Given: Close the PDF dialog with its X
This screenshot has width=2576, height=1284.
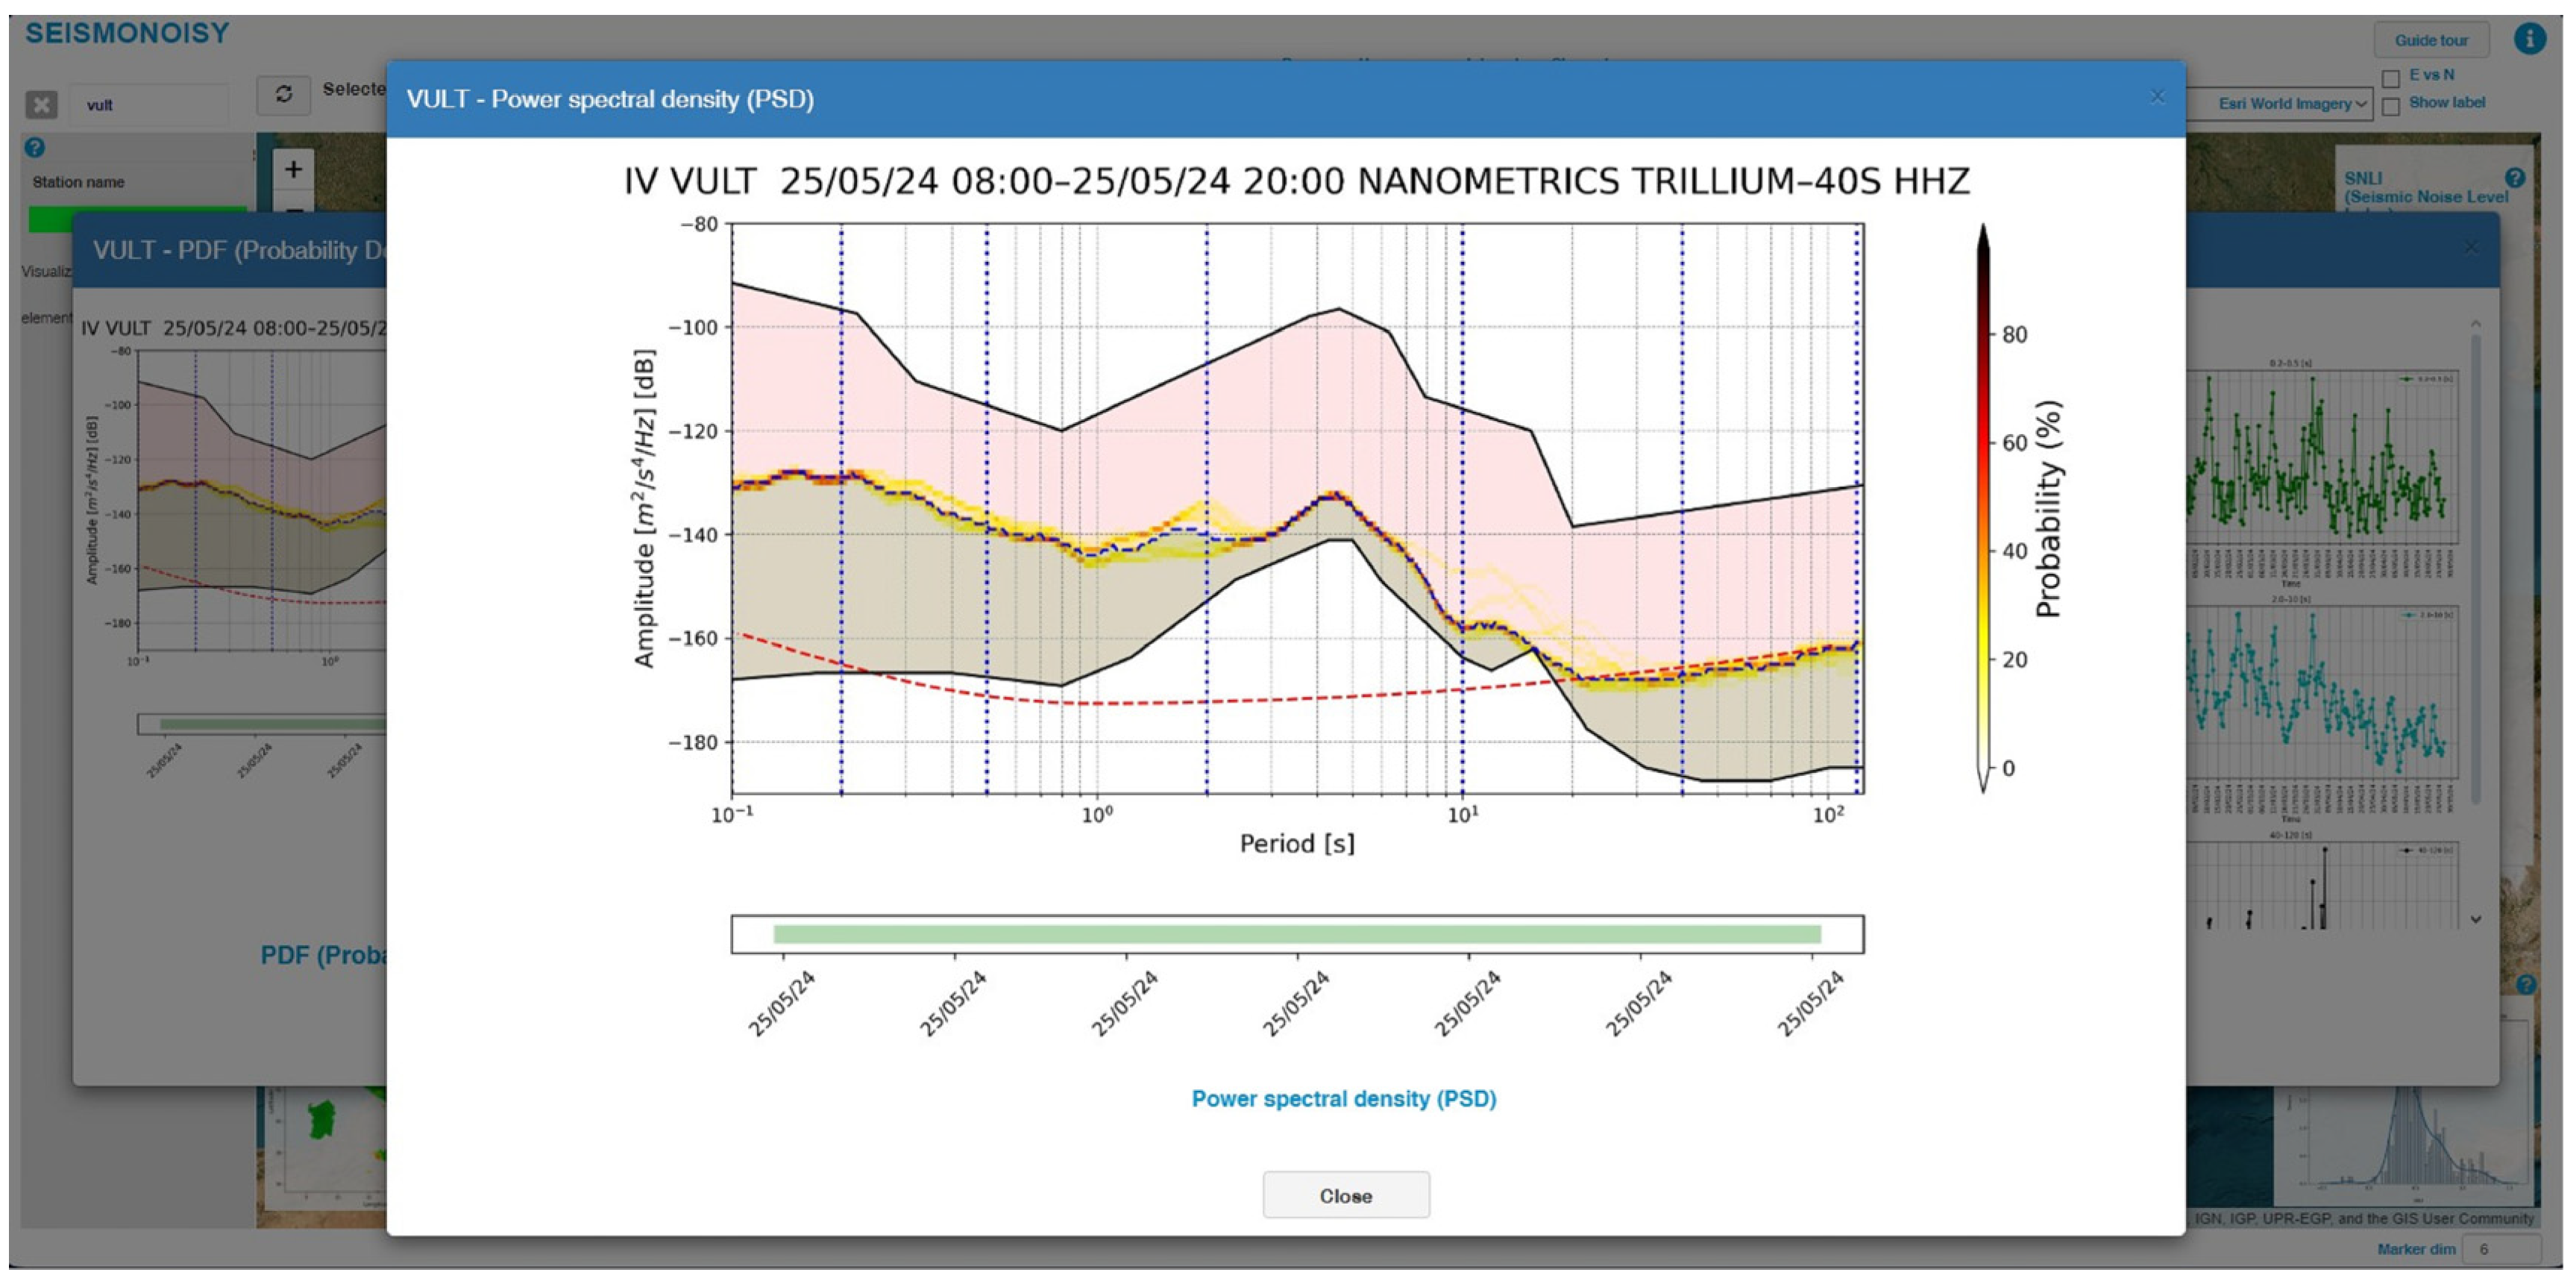Looking at the screenshot, I should pyautogui.click(x=2471, y=247).
